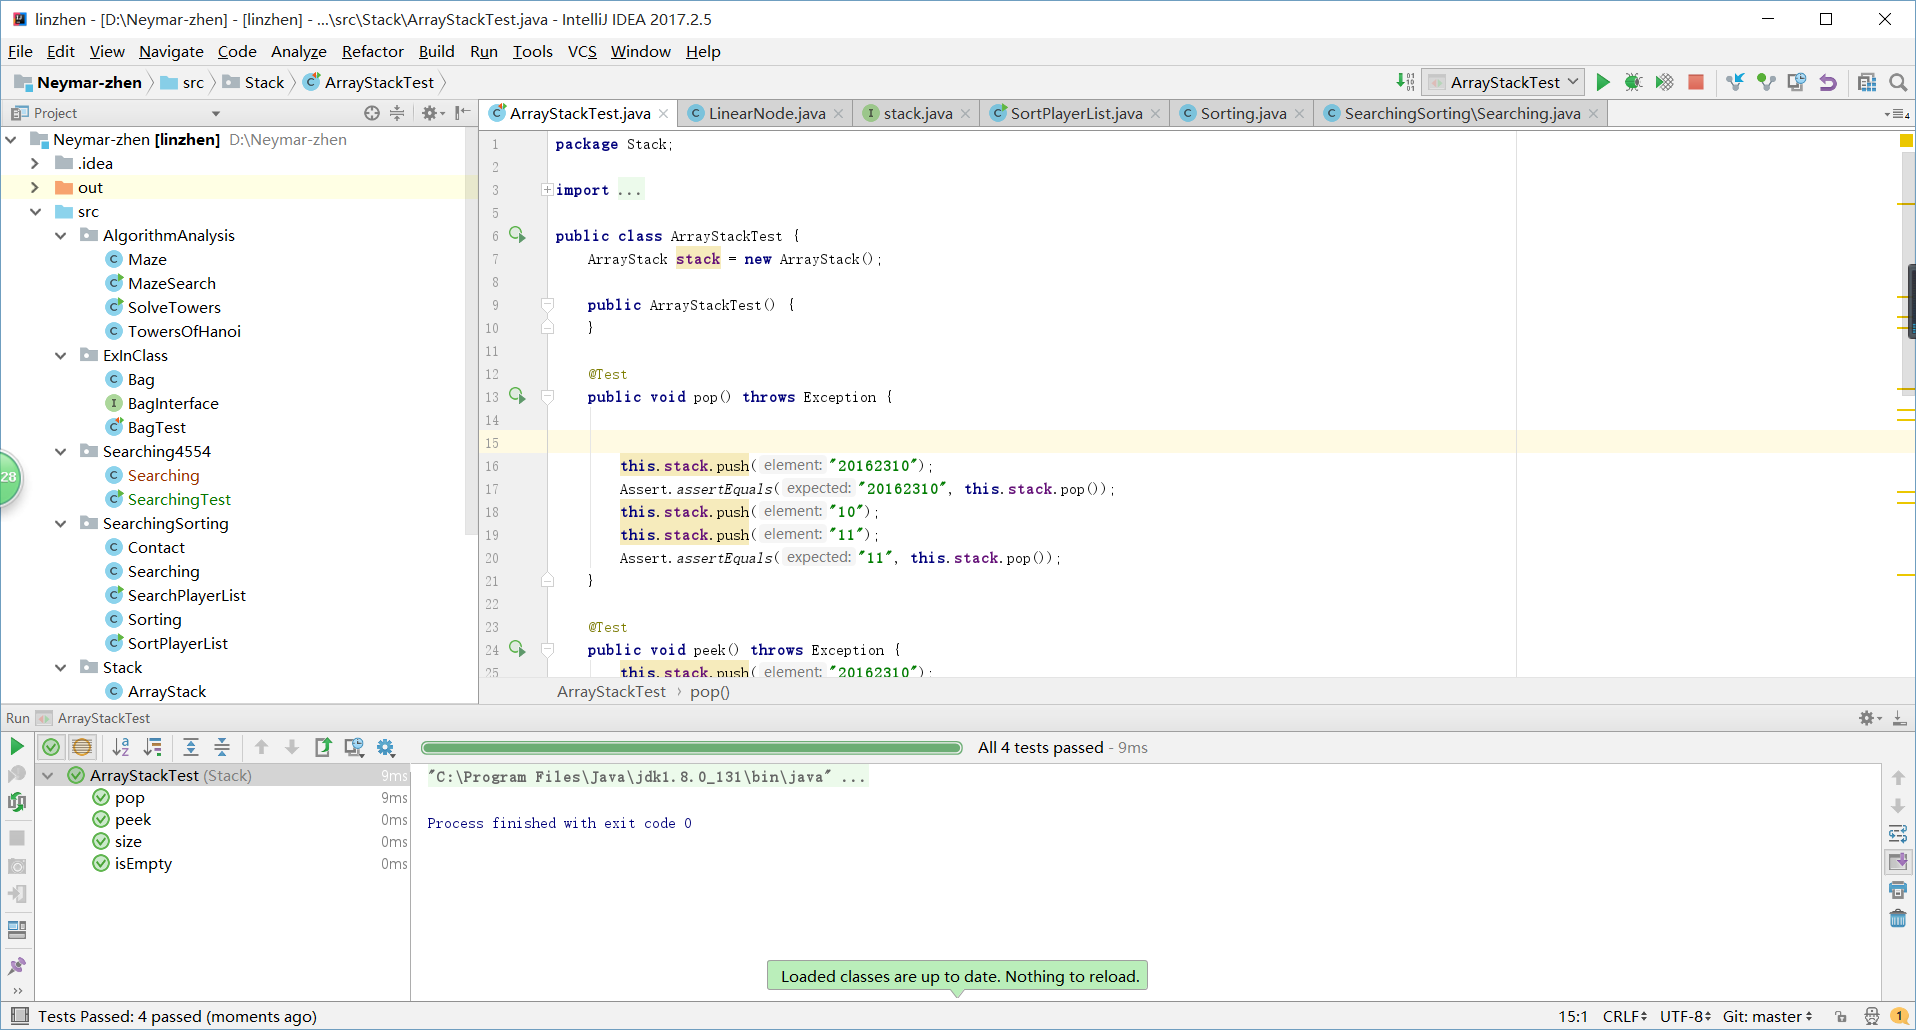Revert changes with purple undo arrow
This screenshot has height=1030, width=1916.
(x=1828, y=82)
